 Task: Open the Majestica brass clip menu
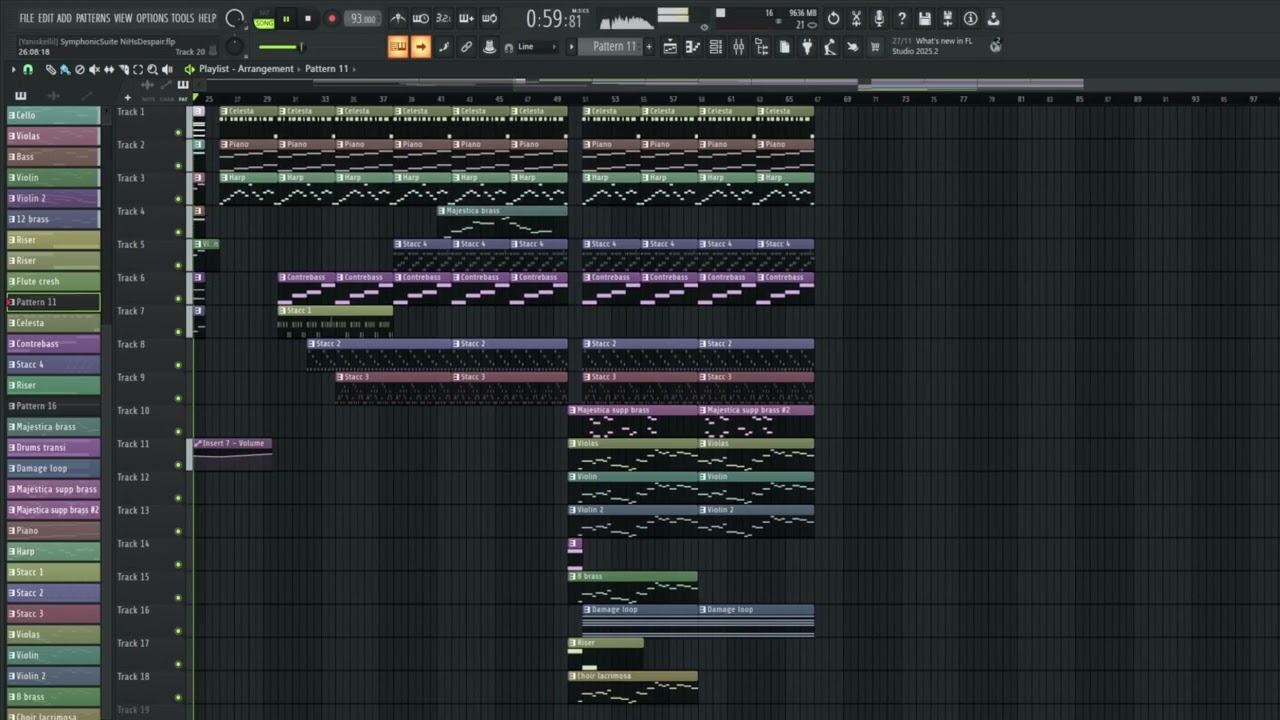click(x=442, y=211)
